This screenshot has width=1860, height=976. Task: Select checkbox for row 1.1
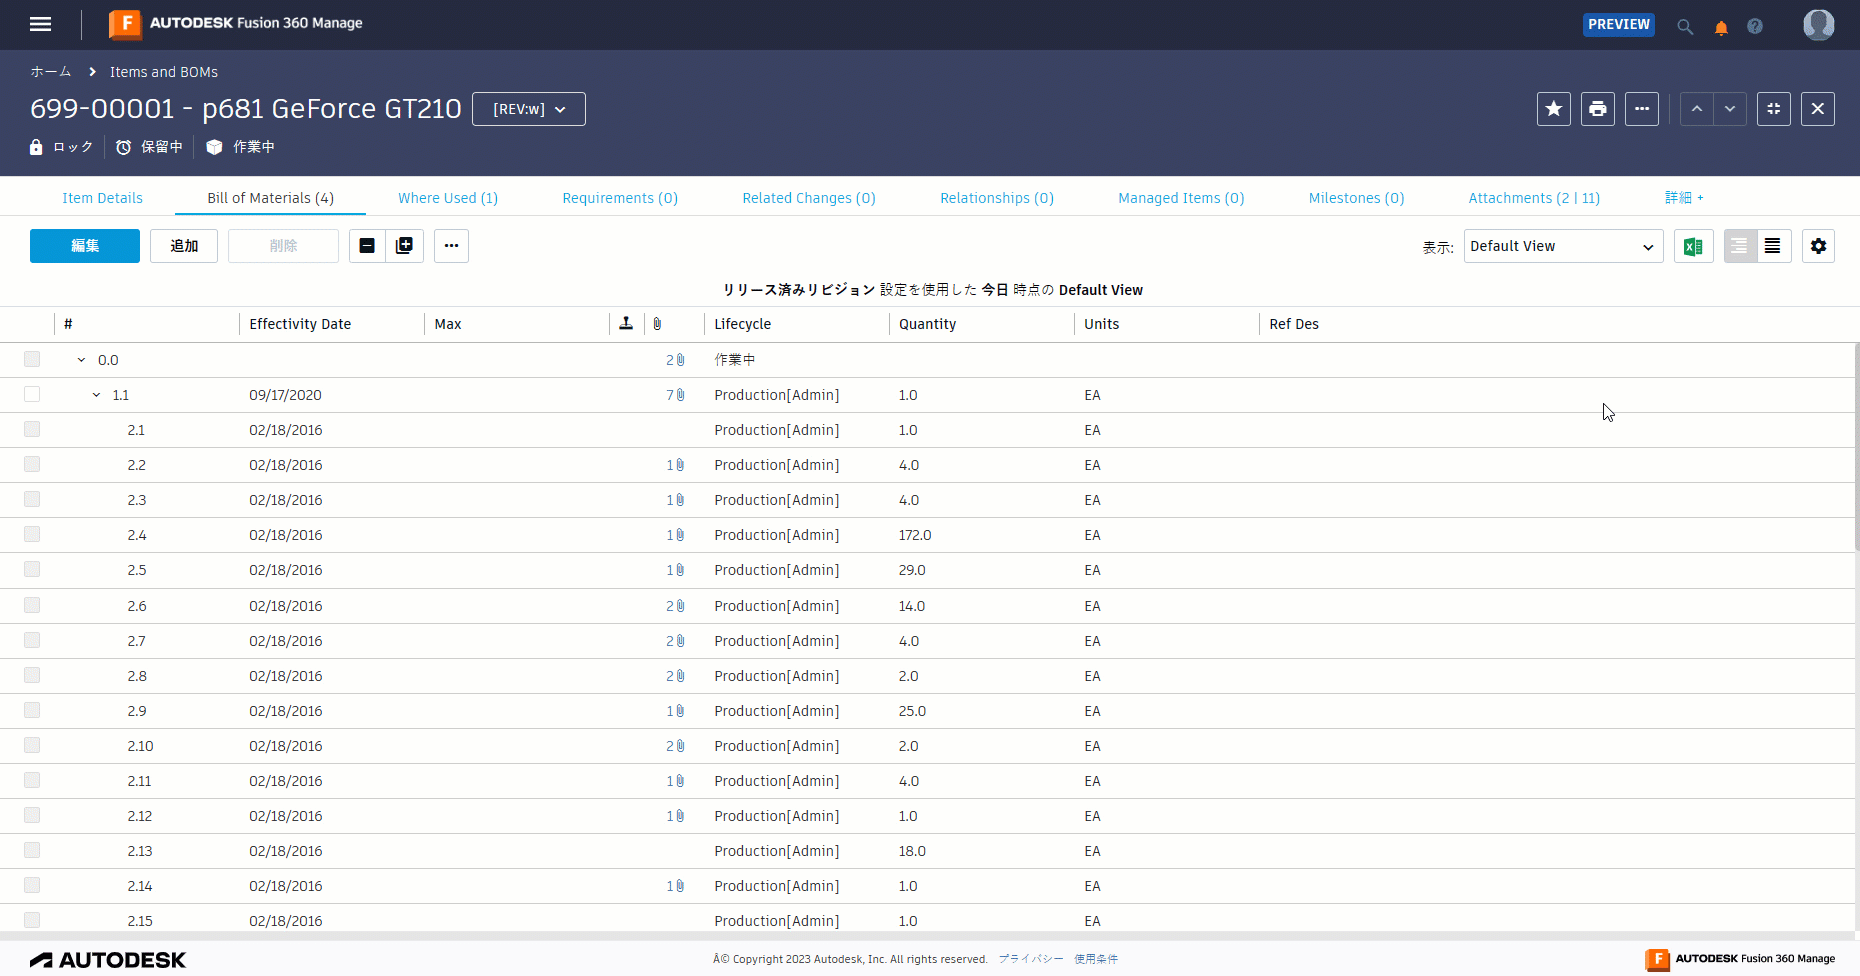coord(32,394)
